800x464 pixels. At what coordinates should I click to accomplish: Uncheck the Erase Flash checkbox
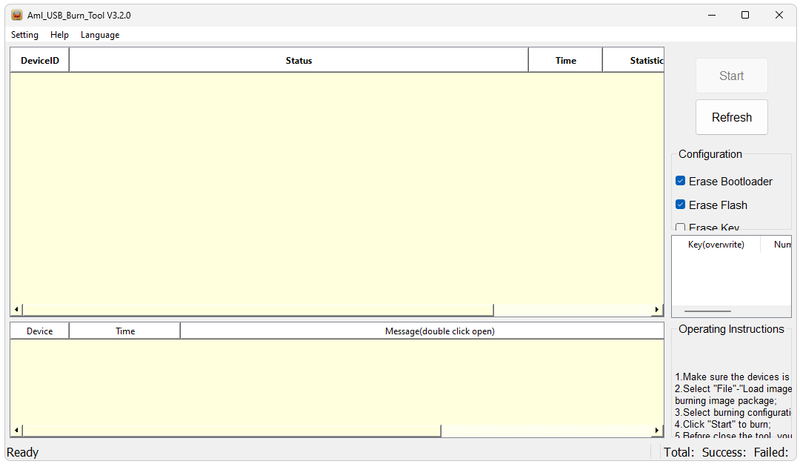(x=681, y=205)
